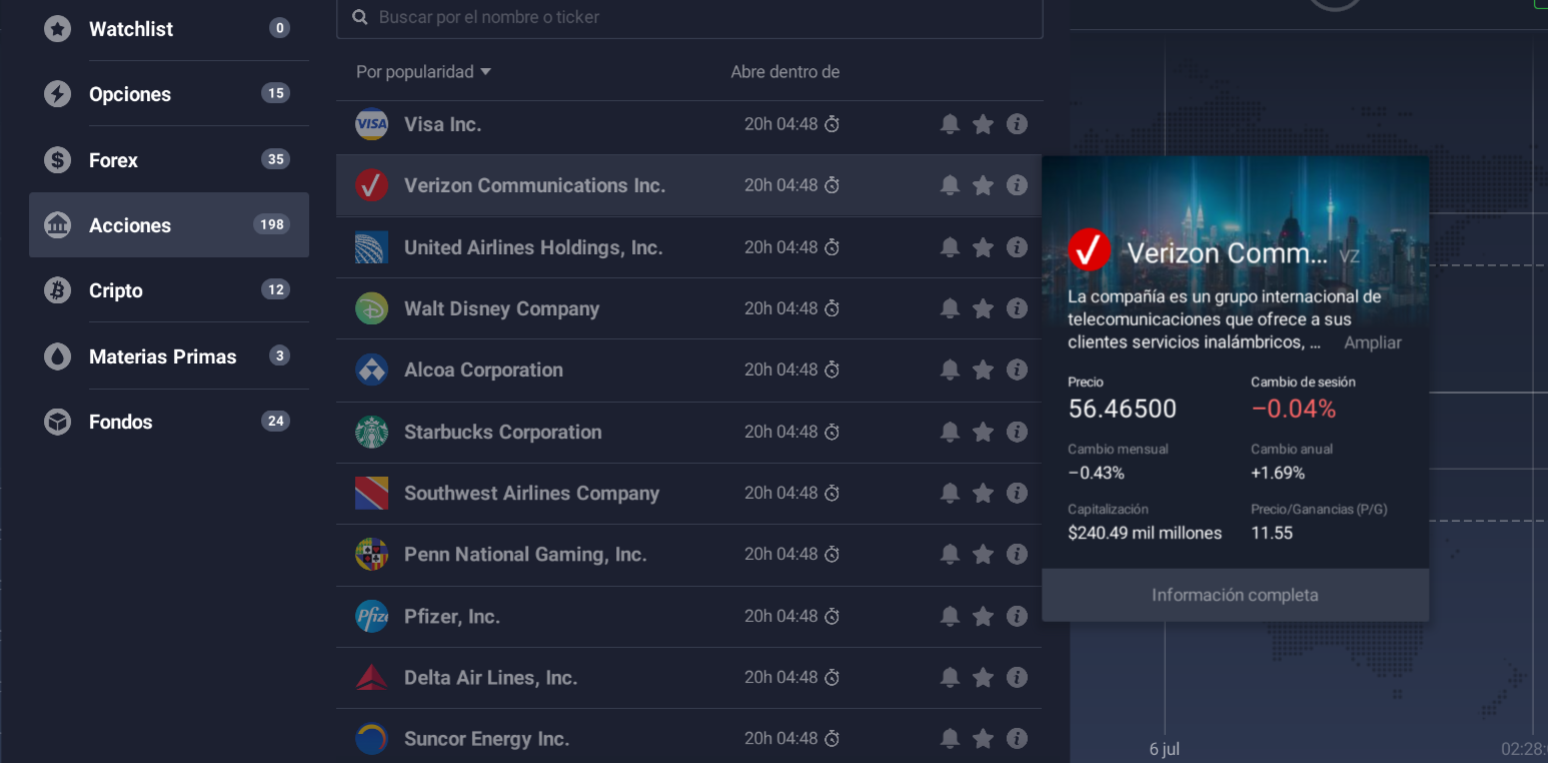Choose Pfizer, Inc. from the list
The height and width of the screenshot is (763, 1548).
(689, 616)
